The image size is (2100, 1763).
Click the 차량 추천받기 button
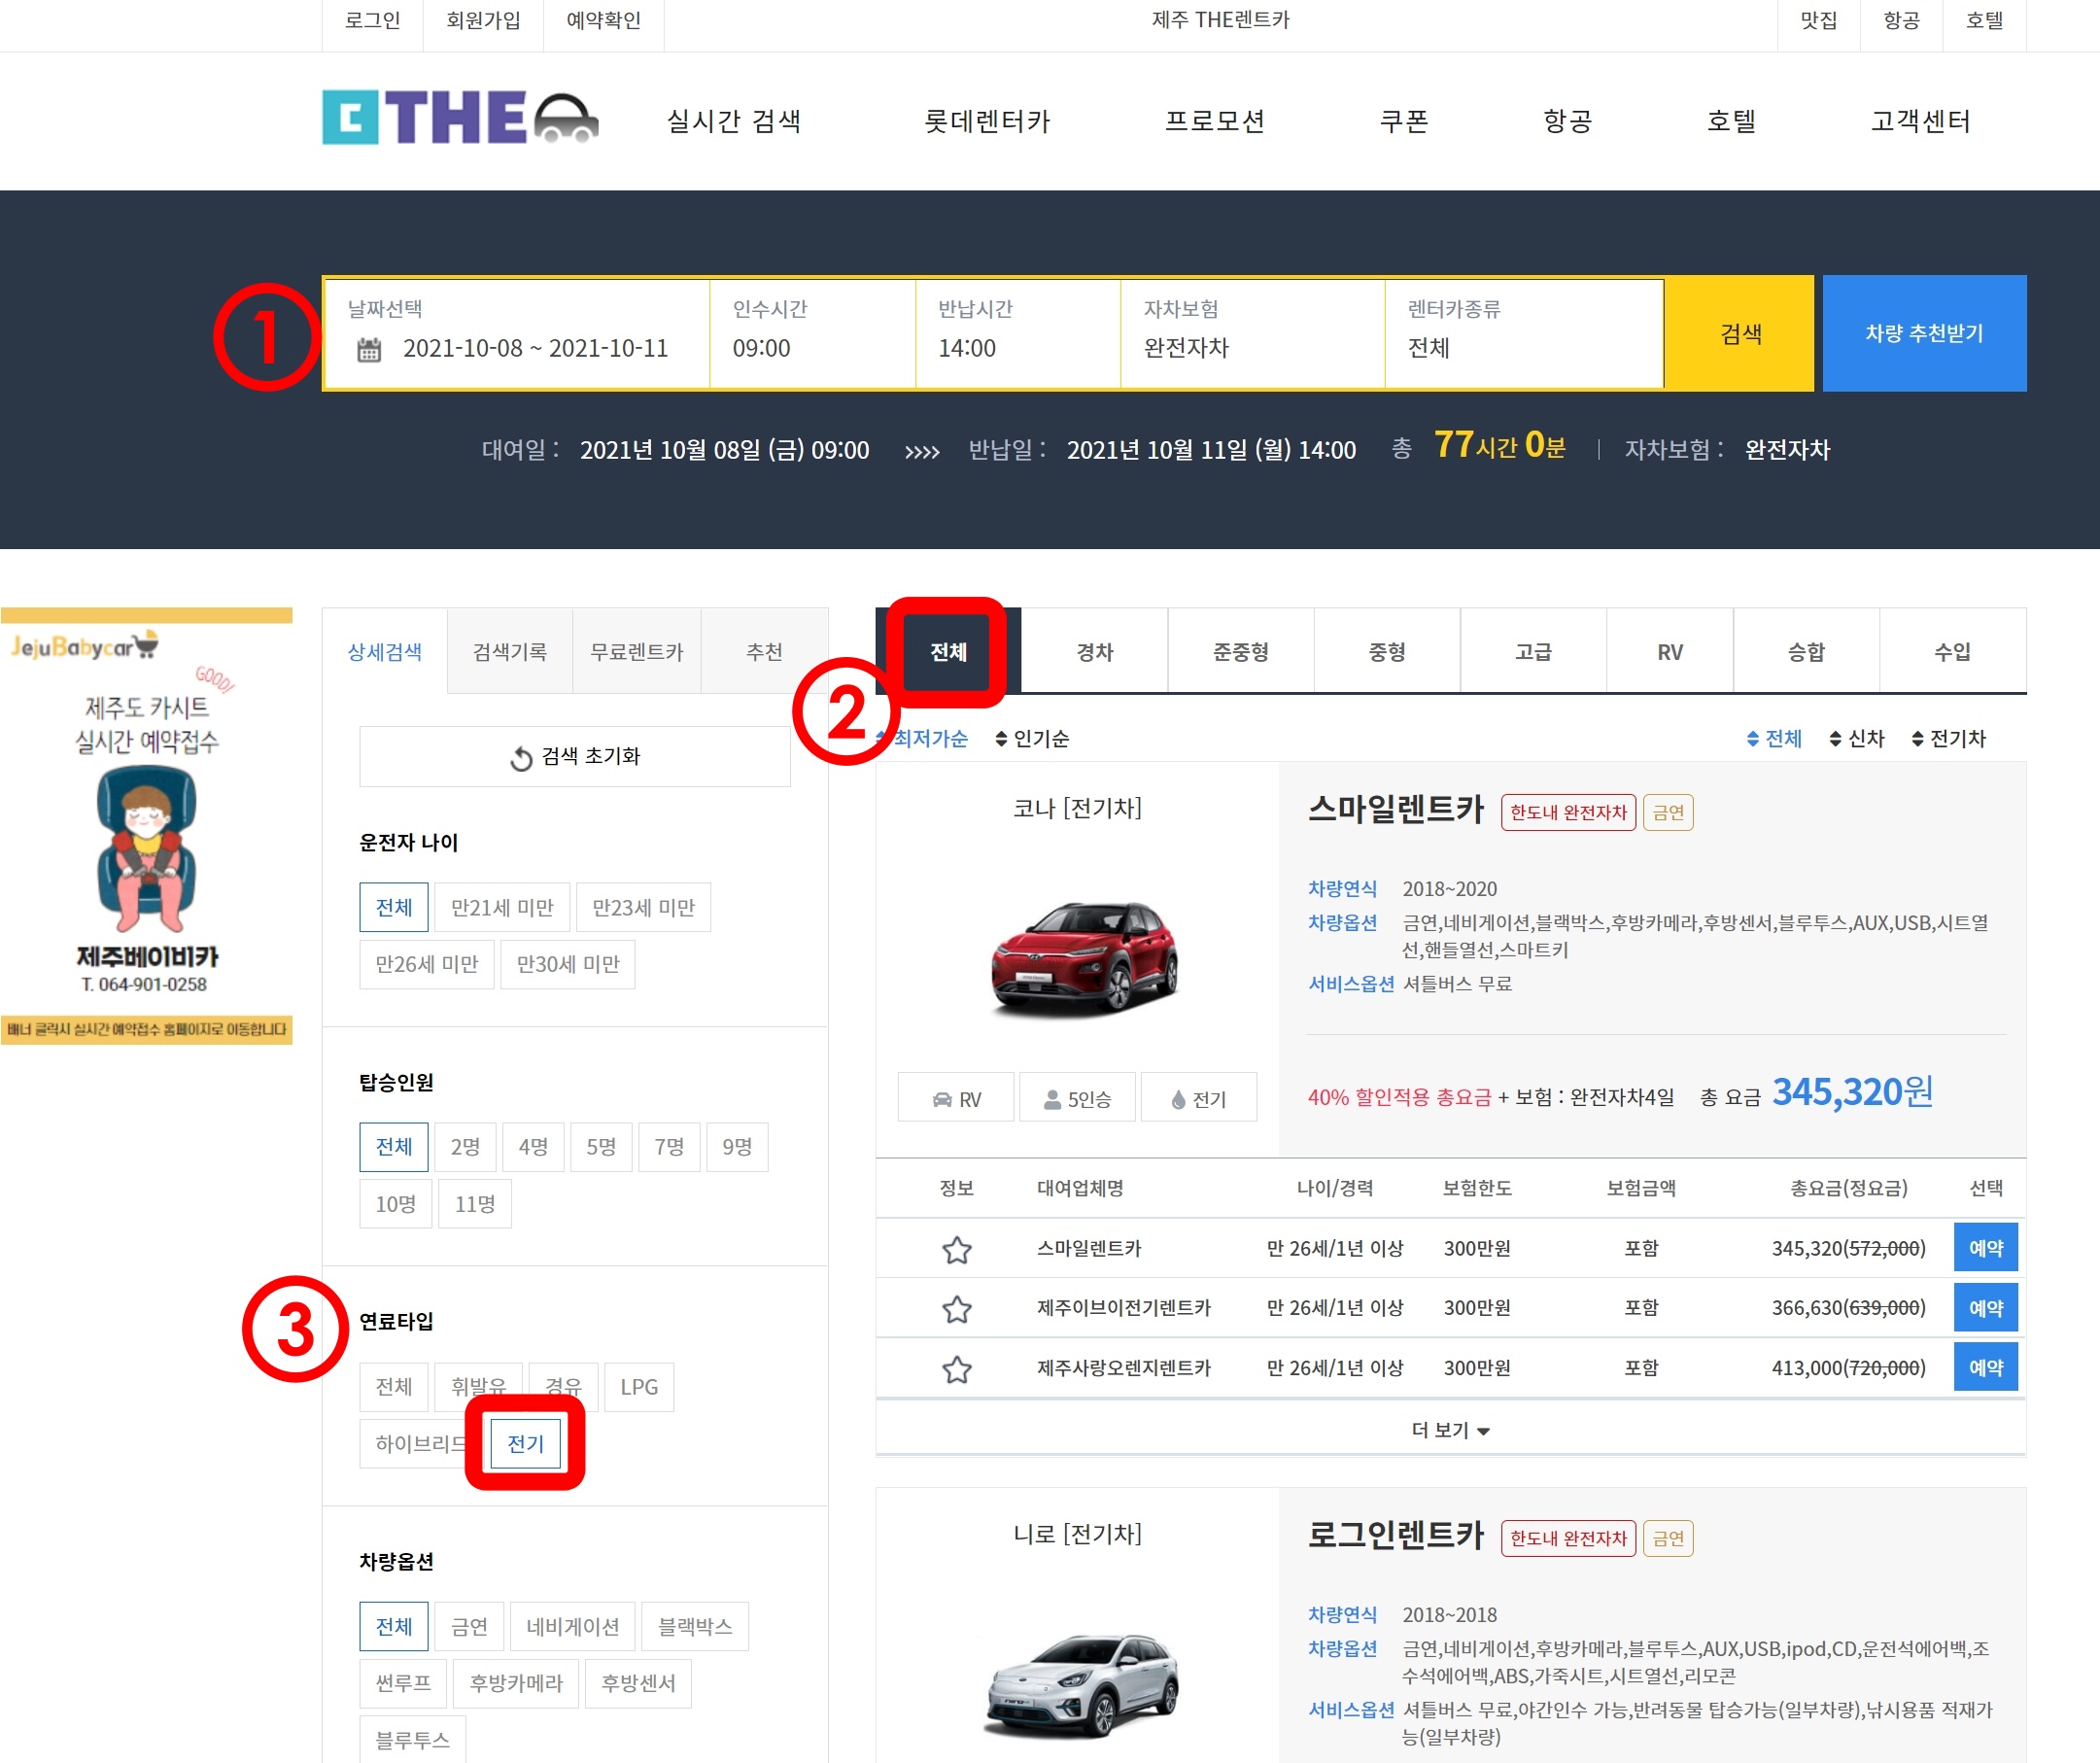click(1923, 333)
